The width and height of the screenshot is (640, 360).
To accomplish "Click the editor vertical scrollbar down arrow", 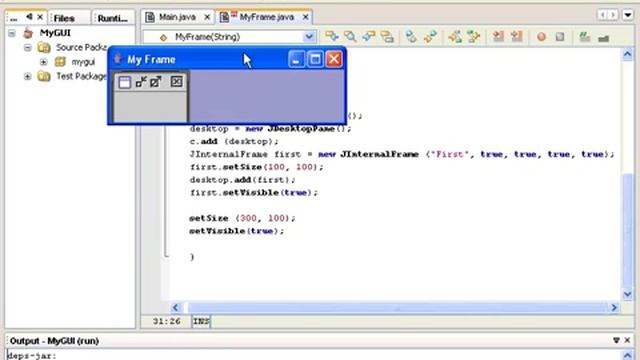I will [x=627, y=294].
